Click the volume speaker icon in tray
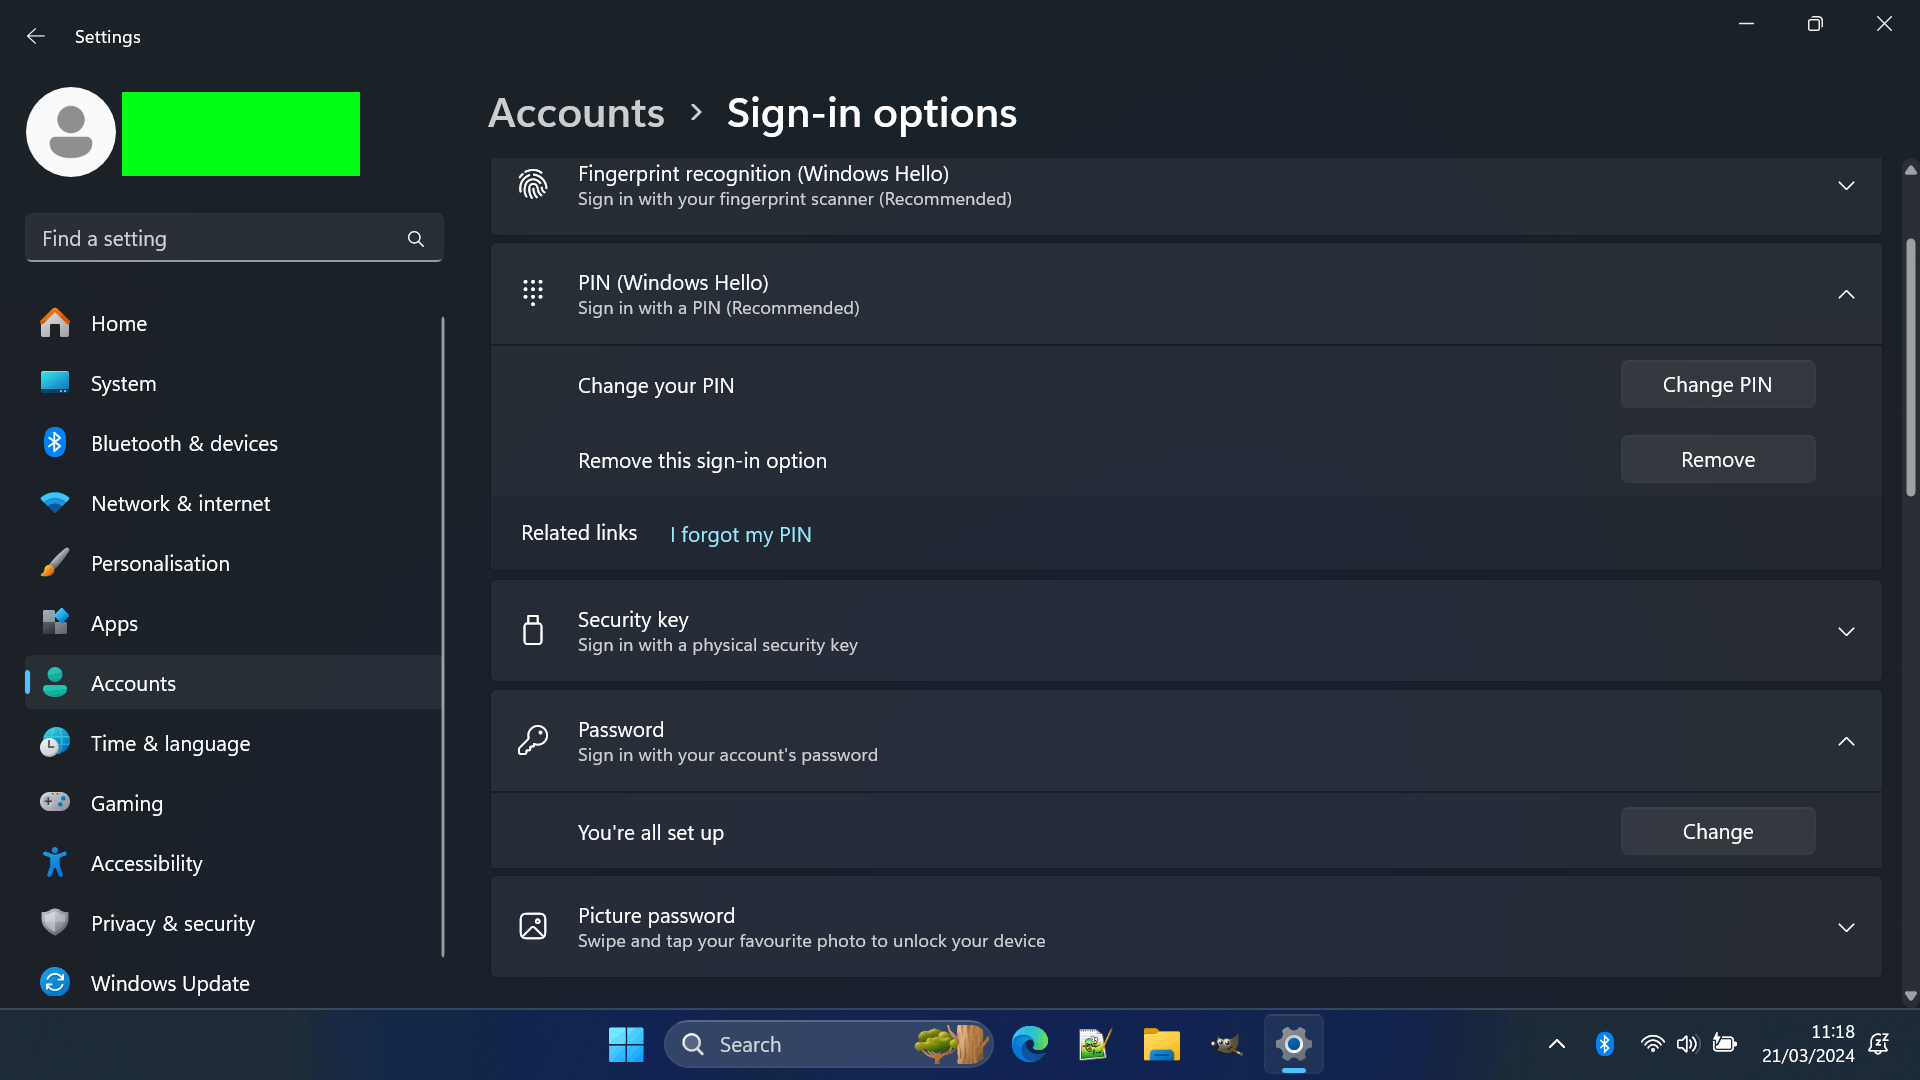This screenshot has height=1080, width=1920. (x=1687, y=1044)
